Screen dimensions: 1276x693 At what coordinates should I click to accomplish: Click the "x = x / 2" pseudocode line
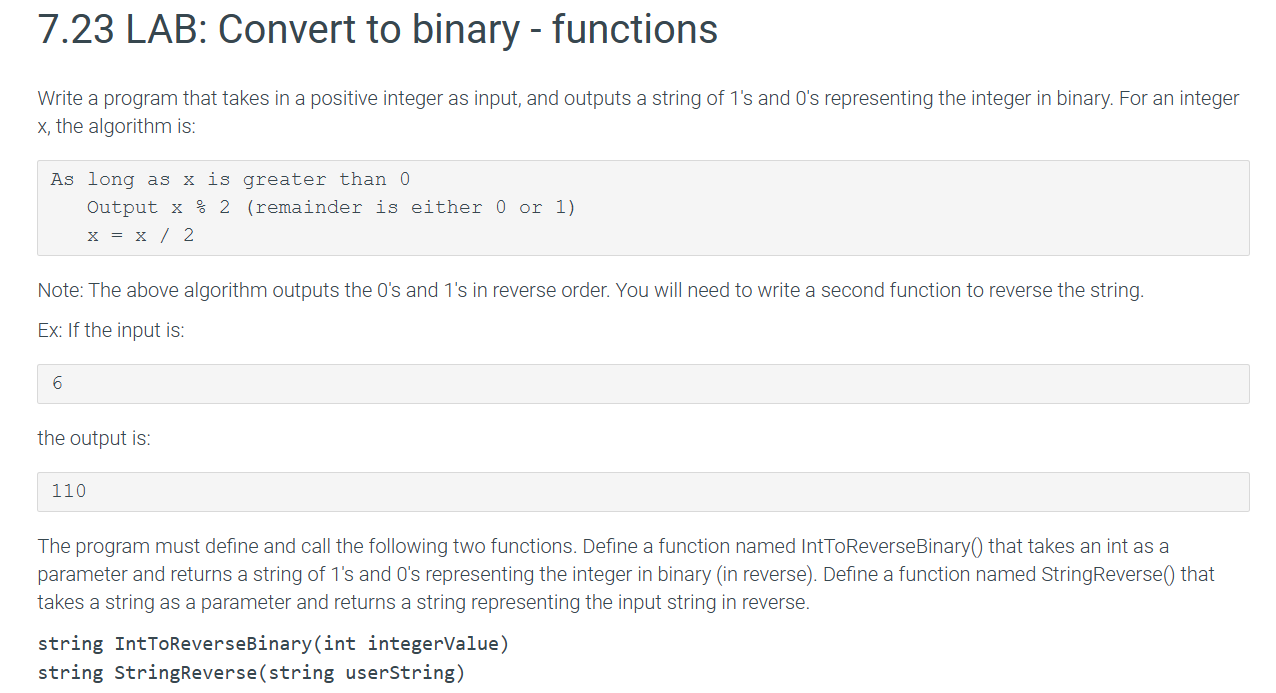(x=141, y=235)
